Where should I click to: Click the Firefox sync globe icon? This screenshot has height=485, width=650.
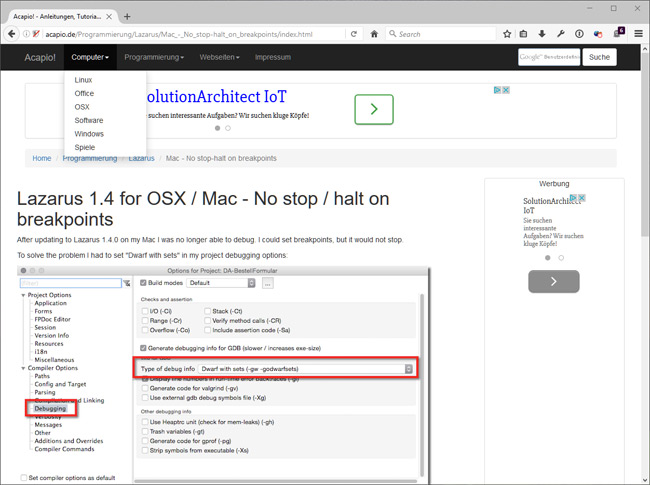click(598, 34)
